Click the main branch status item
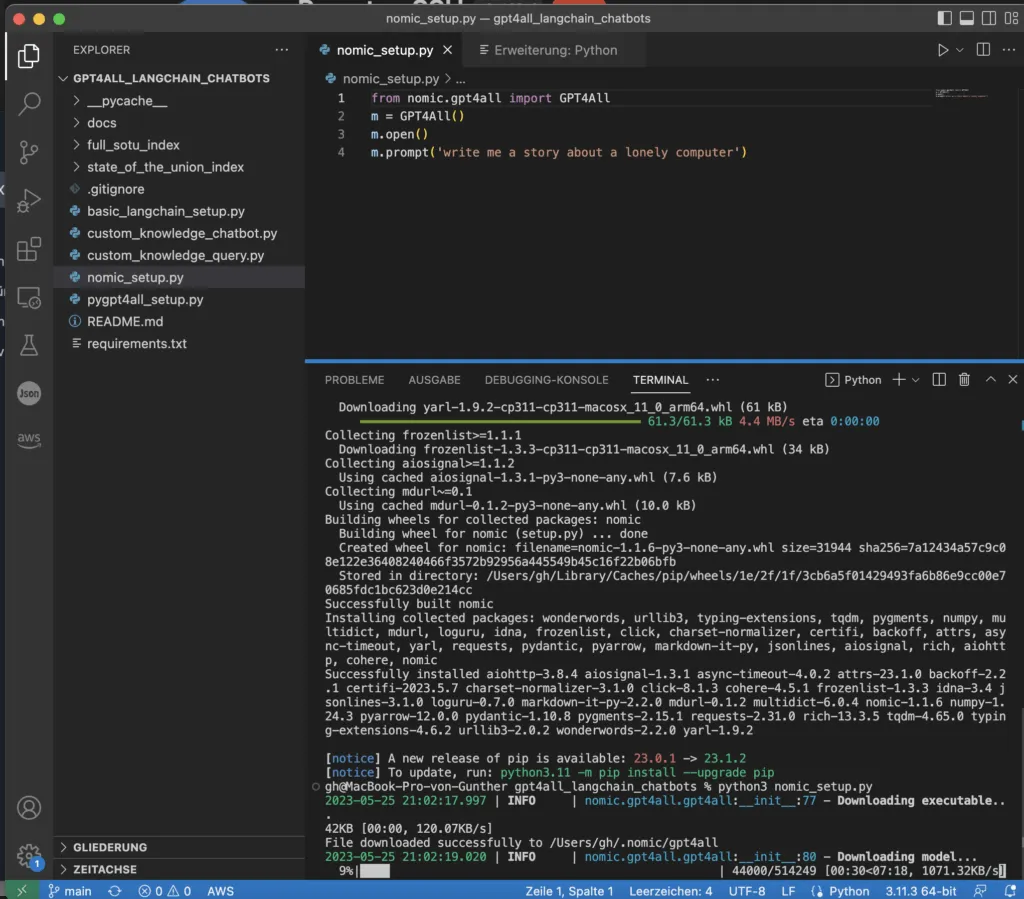 point(70,891)
